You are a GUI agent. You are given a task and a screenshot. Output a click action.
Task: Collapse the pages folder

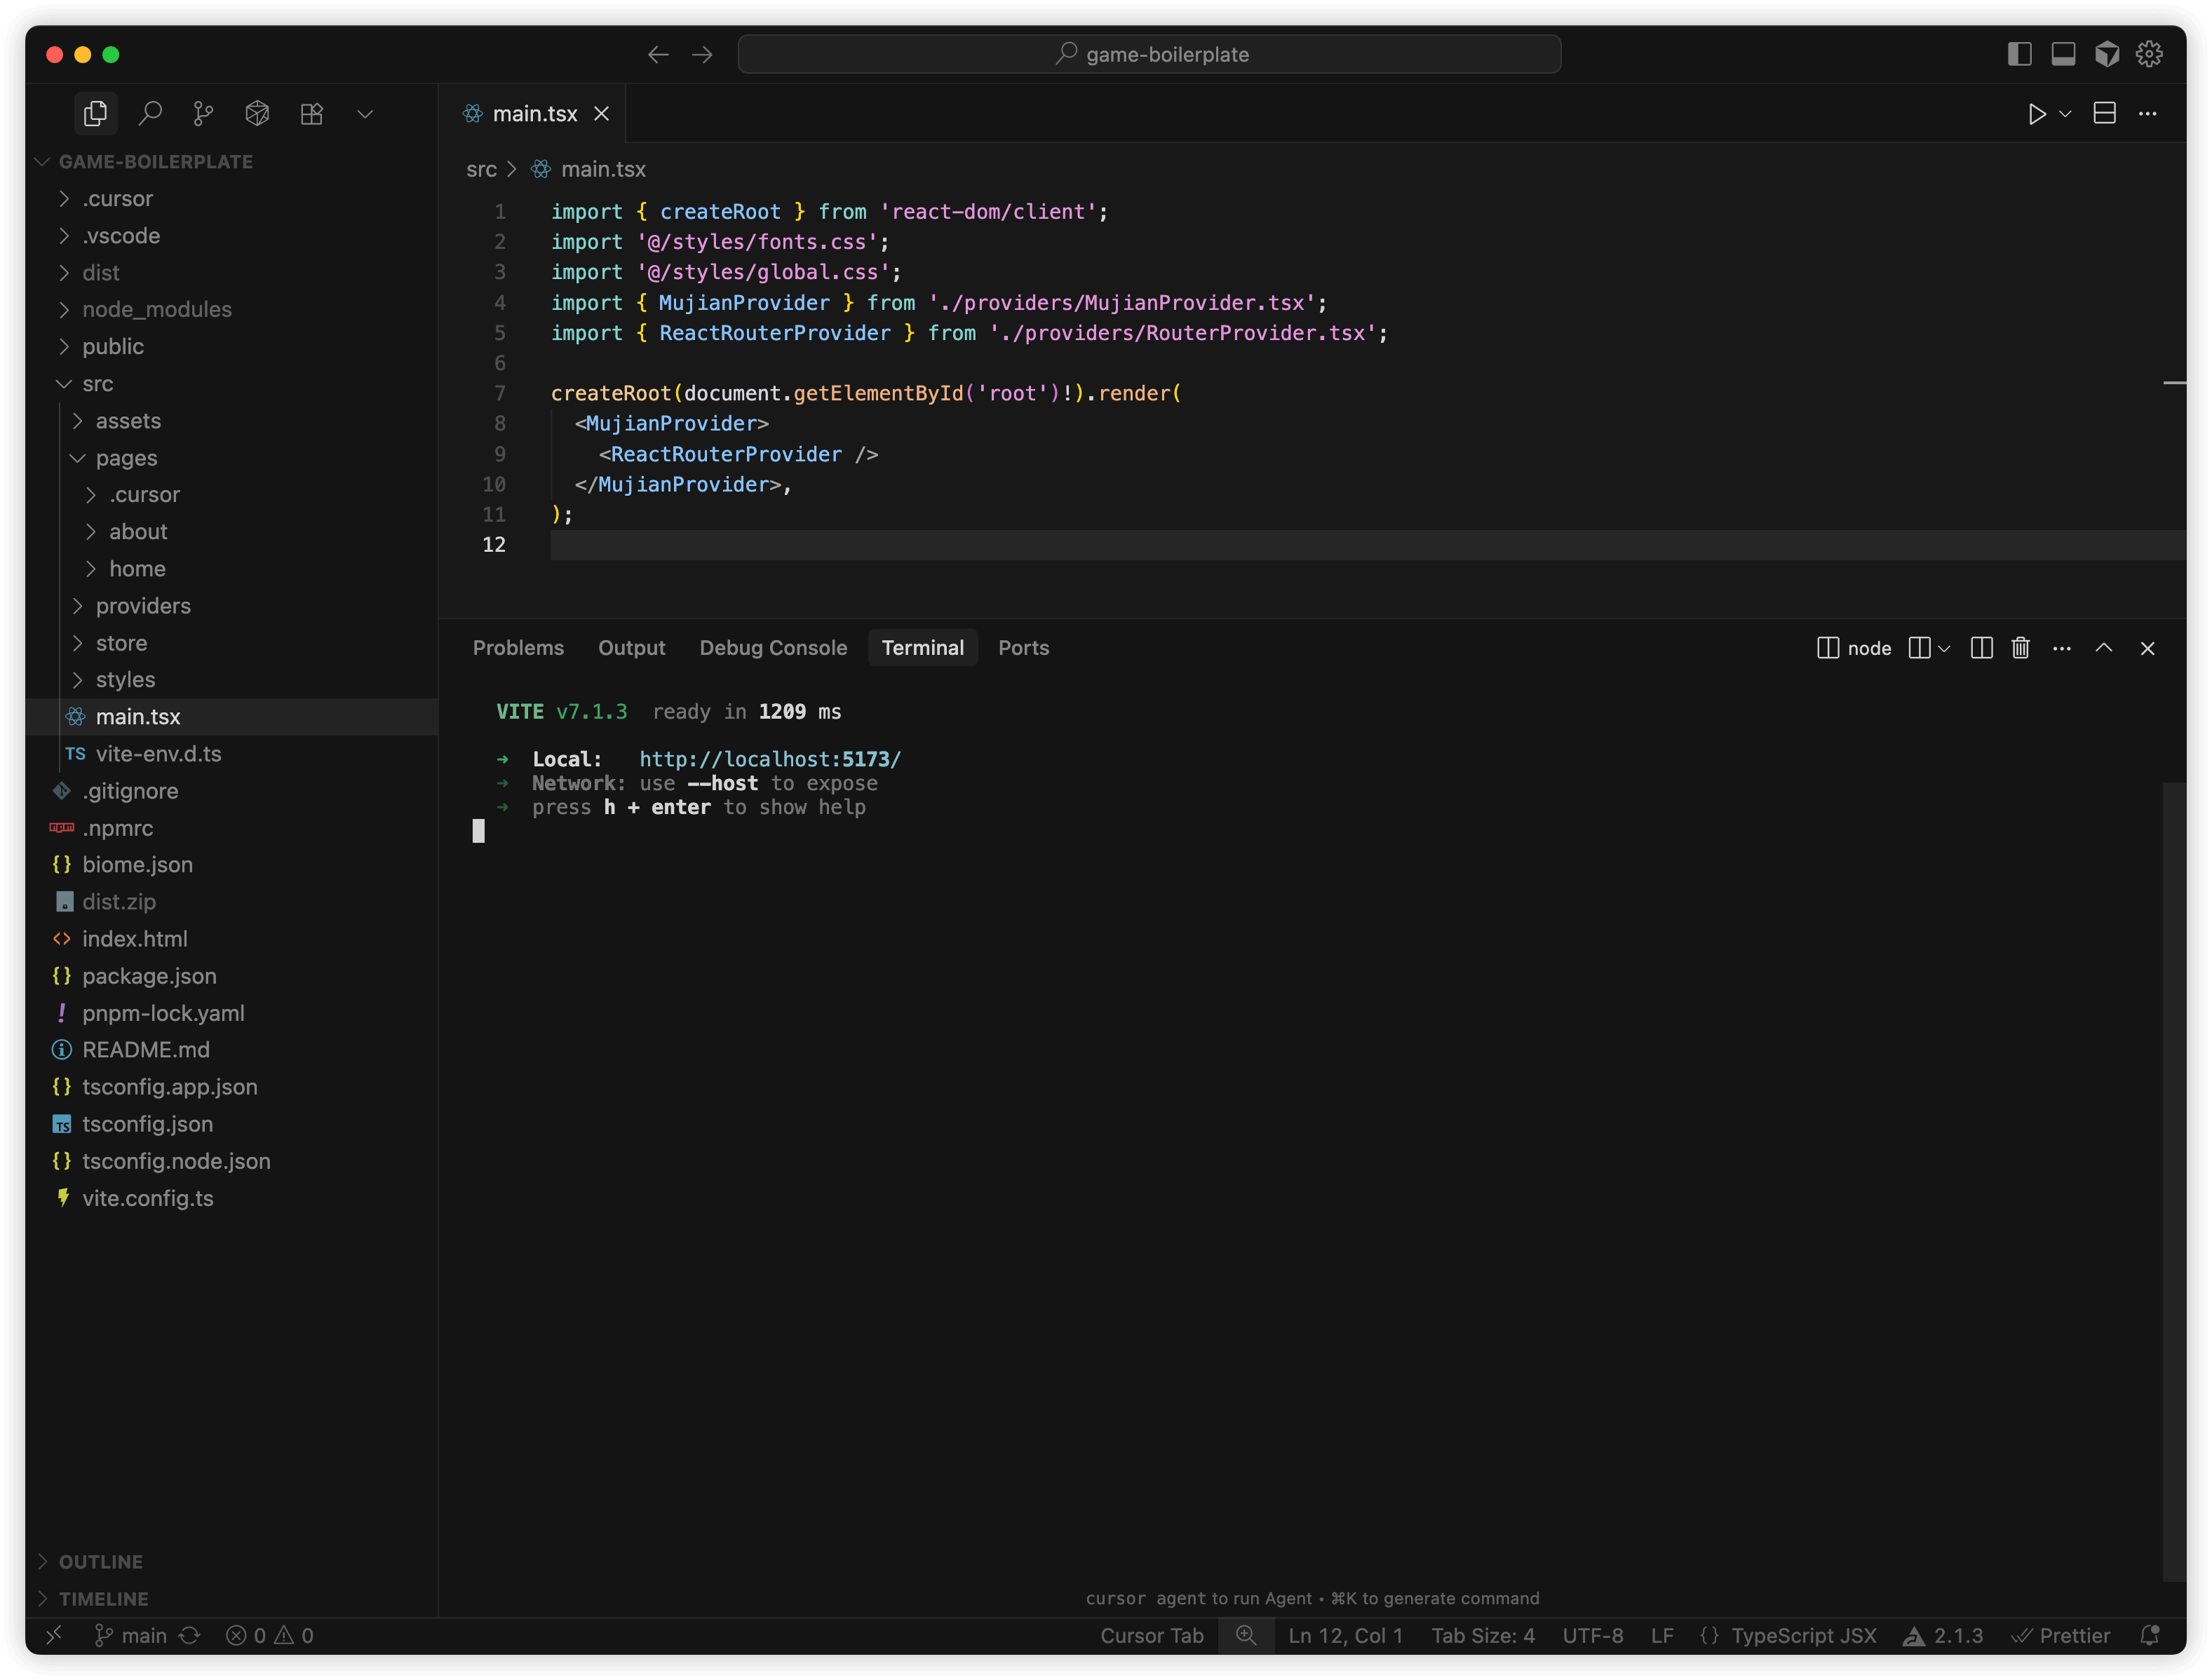coord(126,458)
